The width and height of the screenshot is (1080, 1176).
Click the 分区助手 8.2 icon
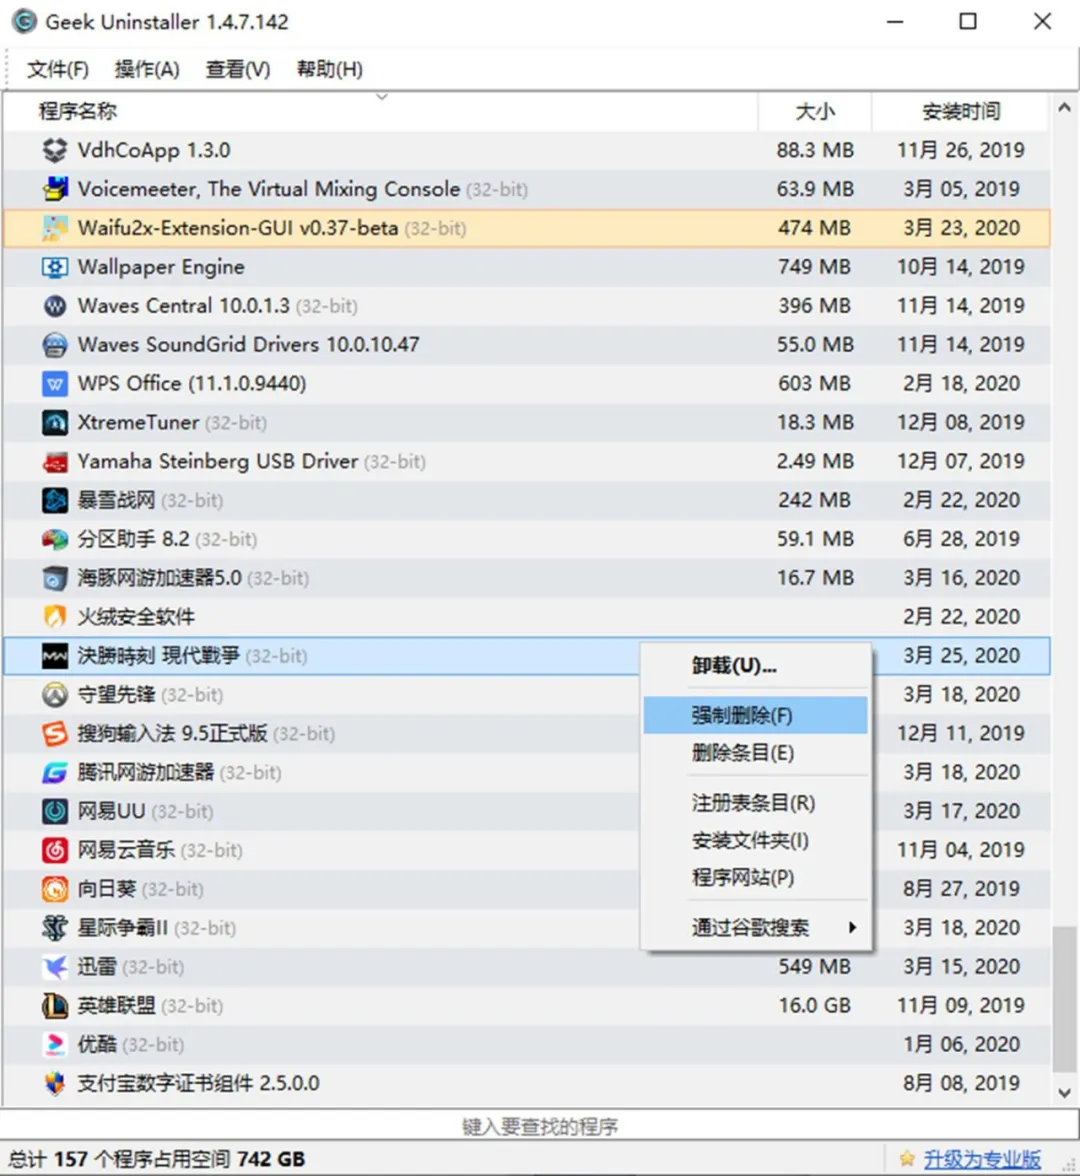pos(54,539)
